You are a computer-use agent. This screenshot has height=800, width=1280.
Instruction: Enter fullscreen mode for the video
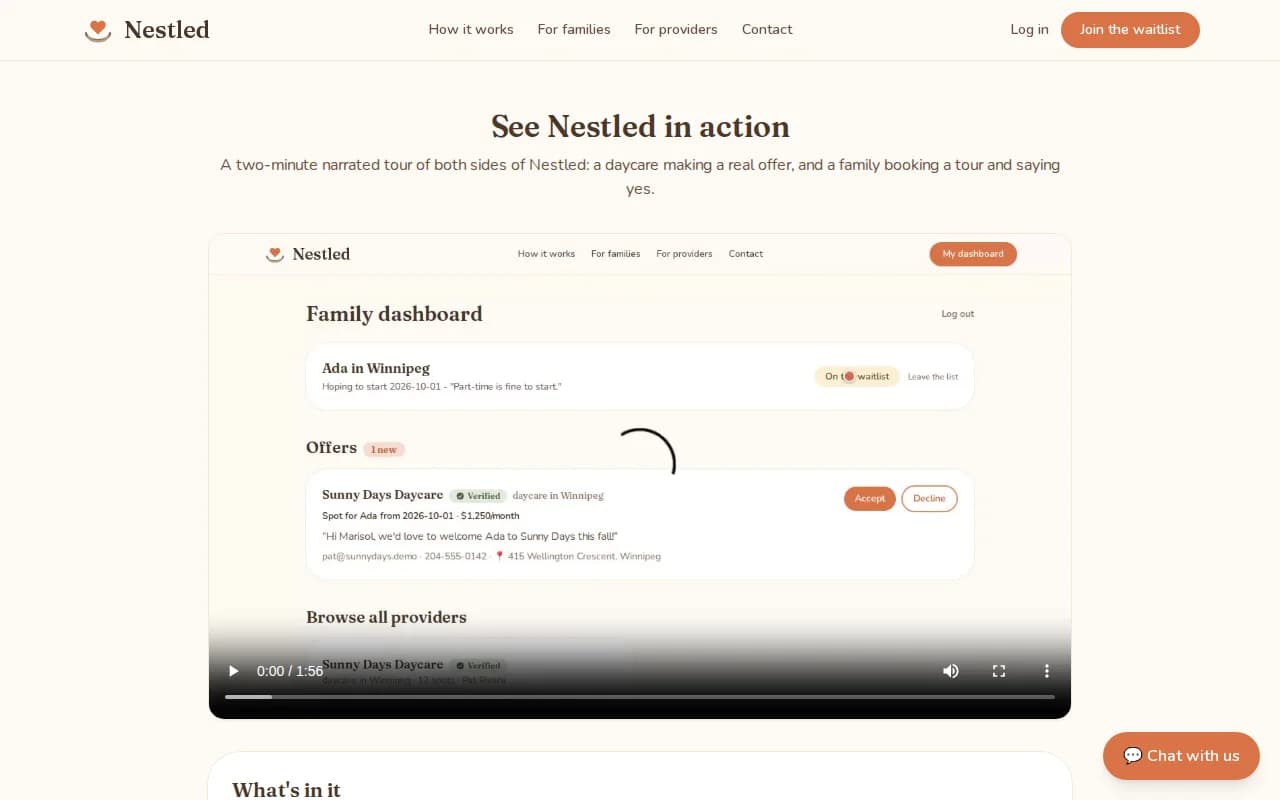click(x=999, y=671)
